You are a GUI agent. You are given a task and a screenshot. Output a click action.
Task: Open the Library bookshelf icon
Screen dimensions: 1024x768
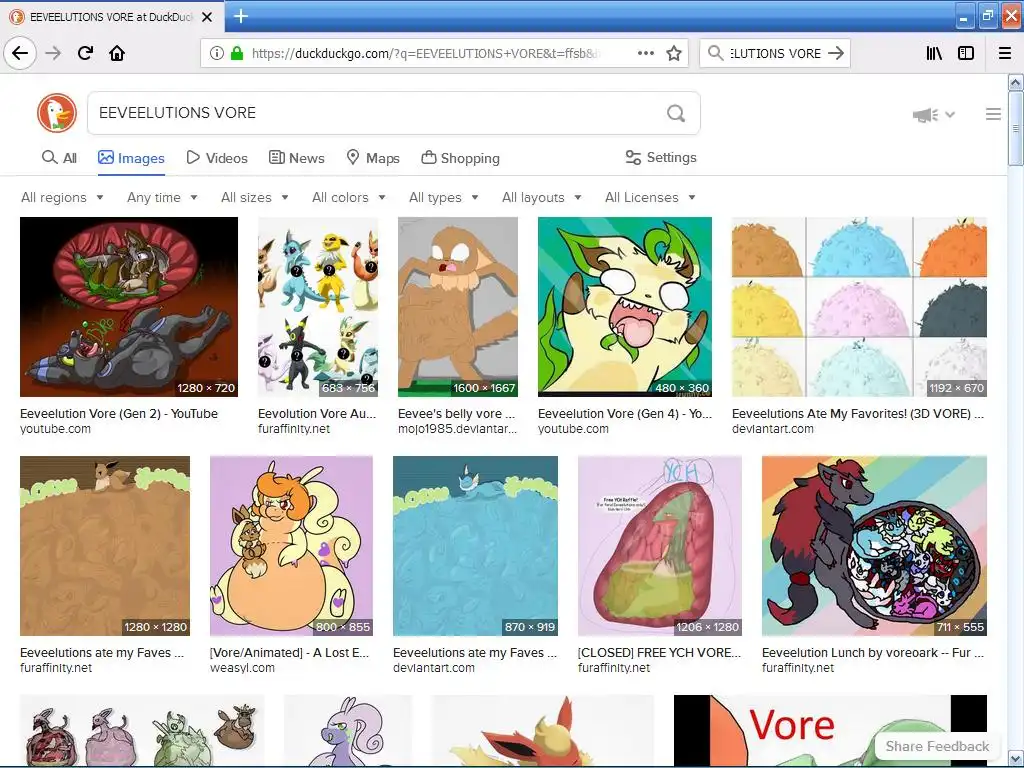point(934,53)
